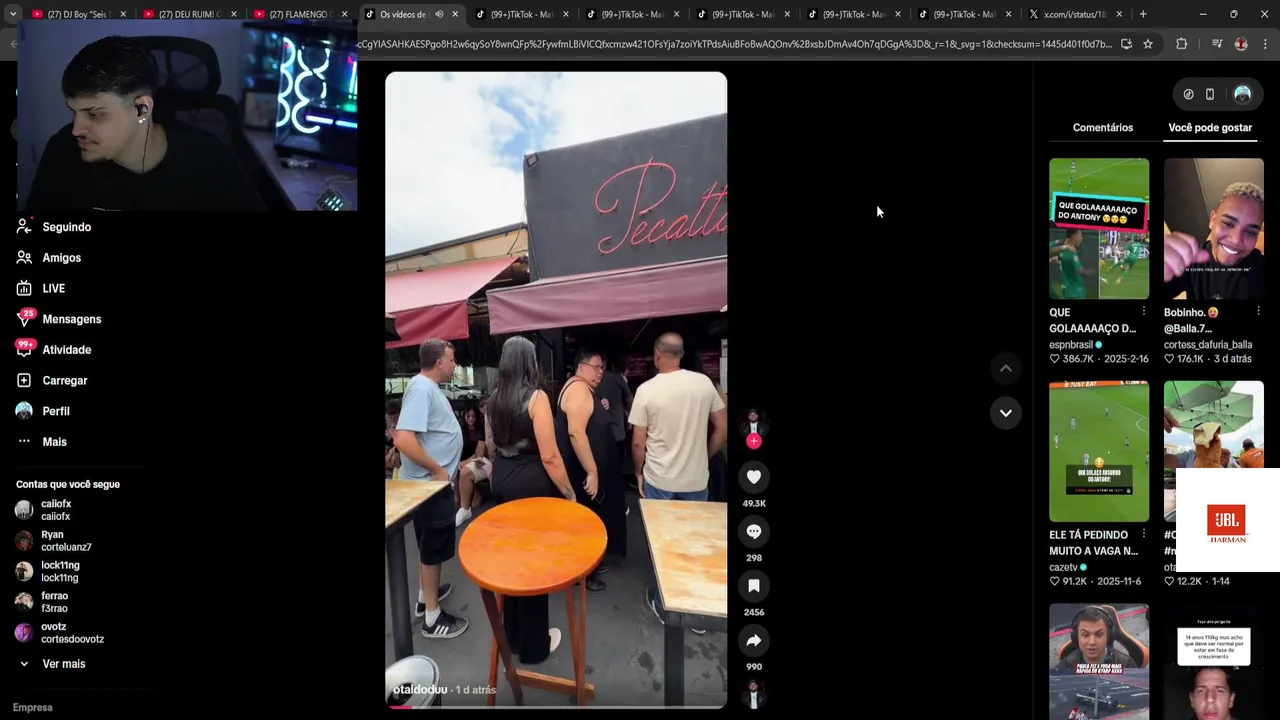Open the followed account caiiofx
Image resolution: width=1280 pixels, height=720 pixels.
click(56, 510)
